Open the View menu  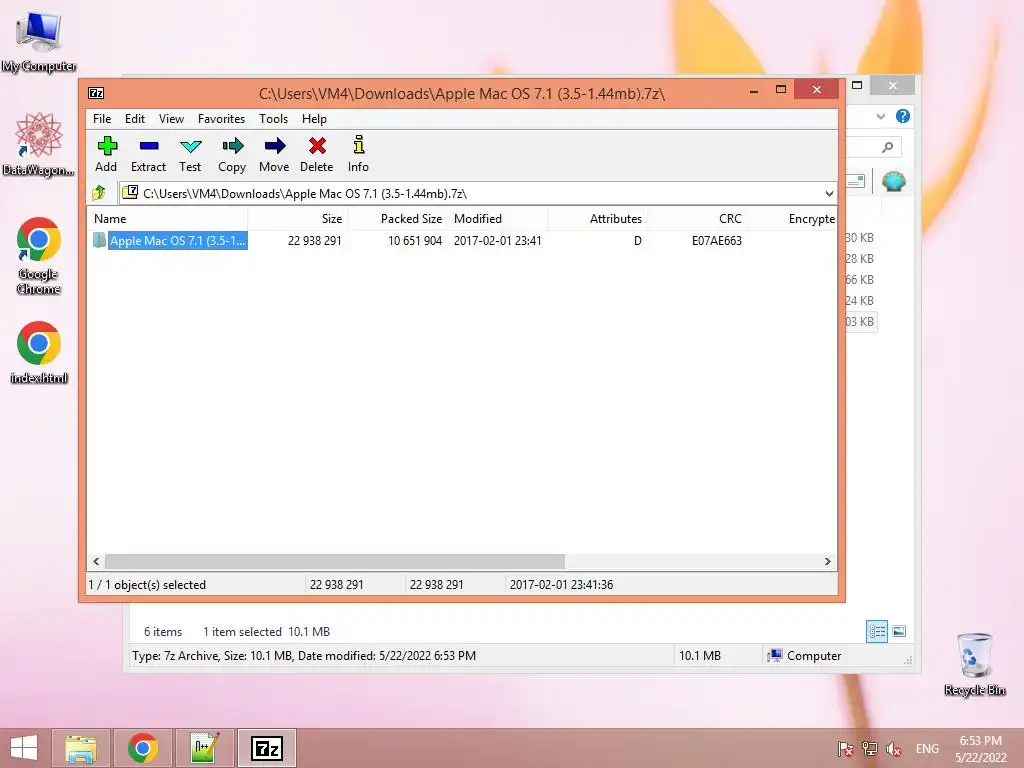tap(171, 119)
